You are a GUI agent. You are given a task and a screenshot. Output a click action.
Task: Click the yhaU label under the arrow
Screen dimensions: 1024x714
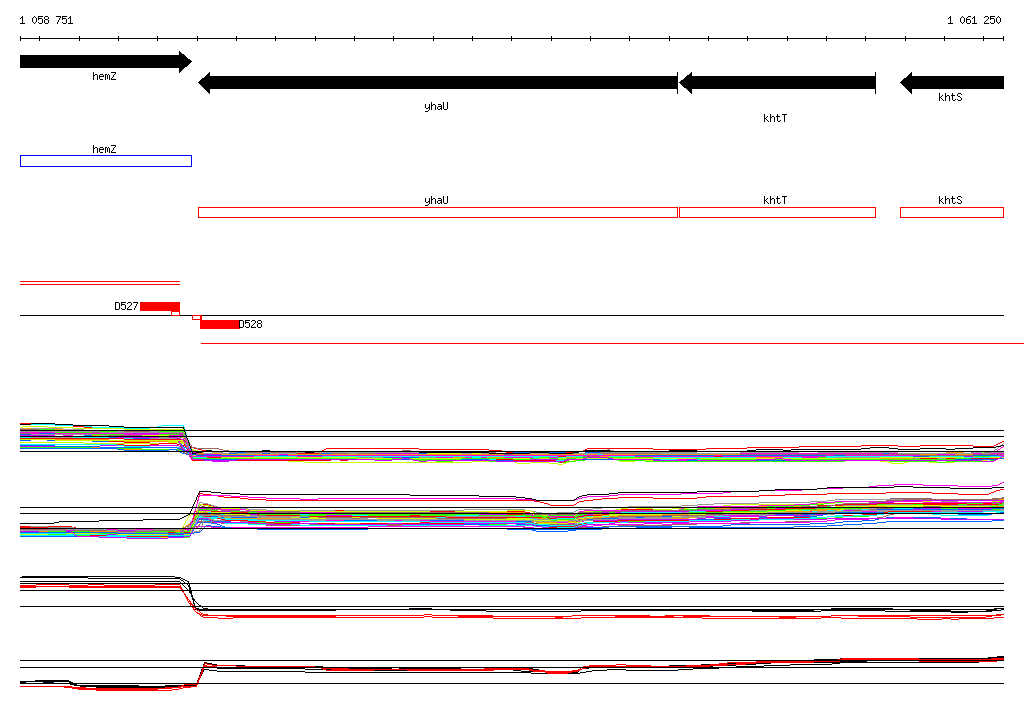click(436, 106)
